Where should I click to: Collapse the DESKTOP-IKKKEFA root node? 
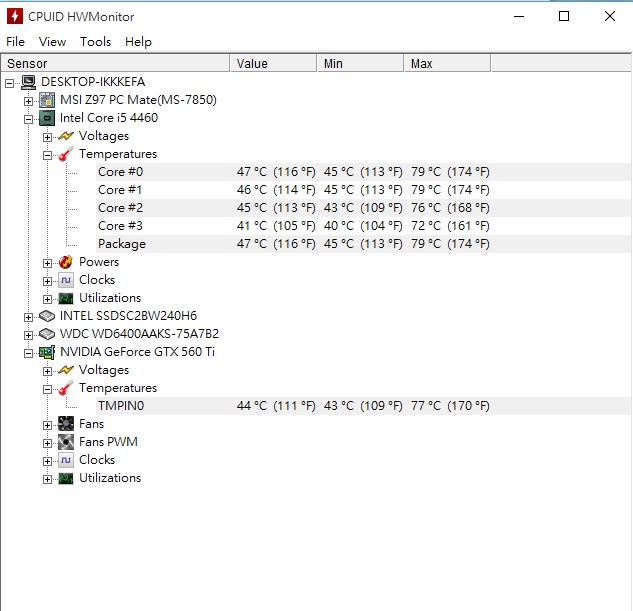click(x=9, y=84)
